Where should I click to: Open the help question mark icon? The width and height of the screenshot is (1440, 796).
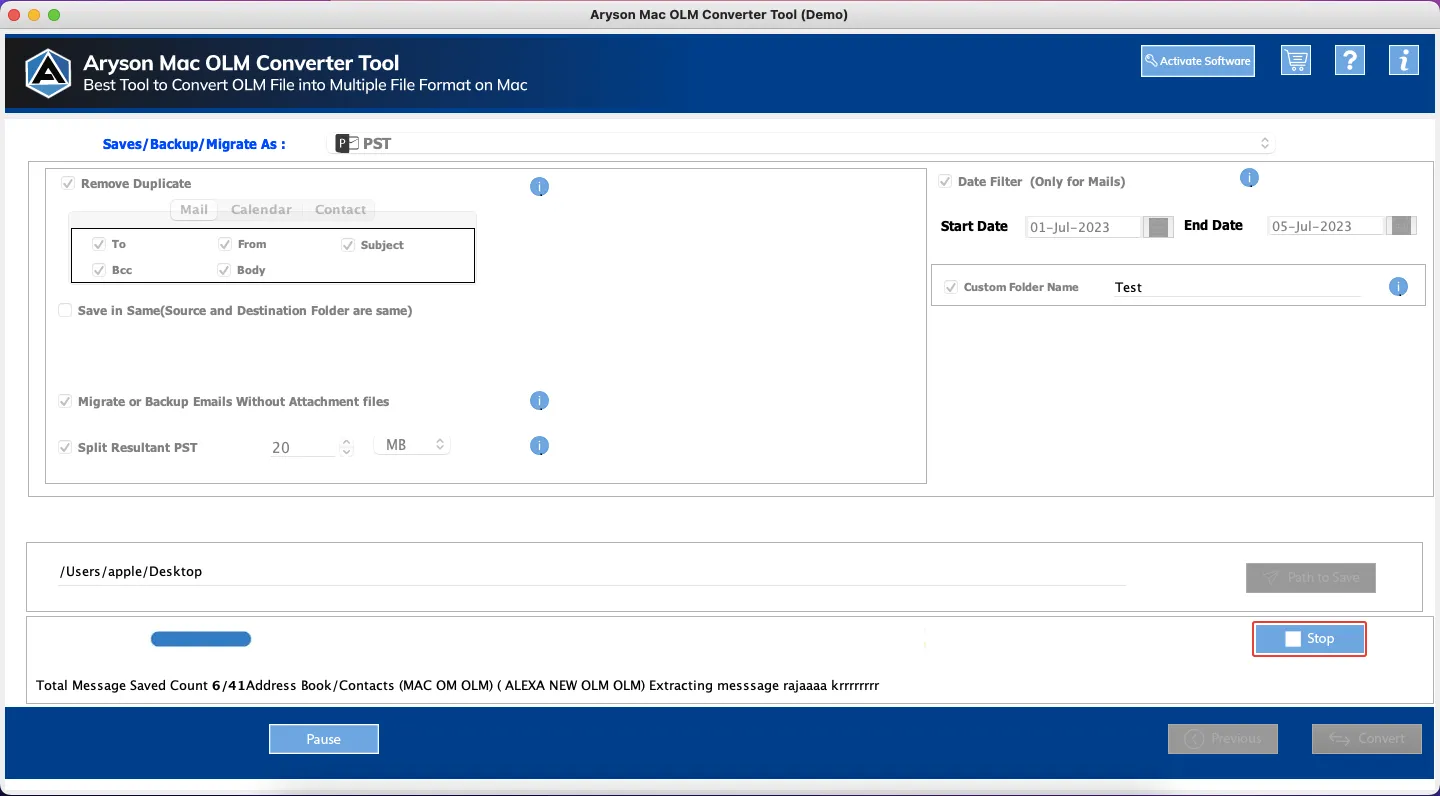click(1350, 60)
